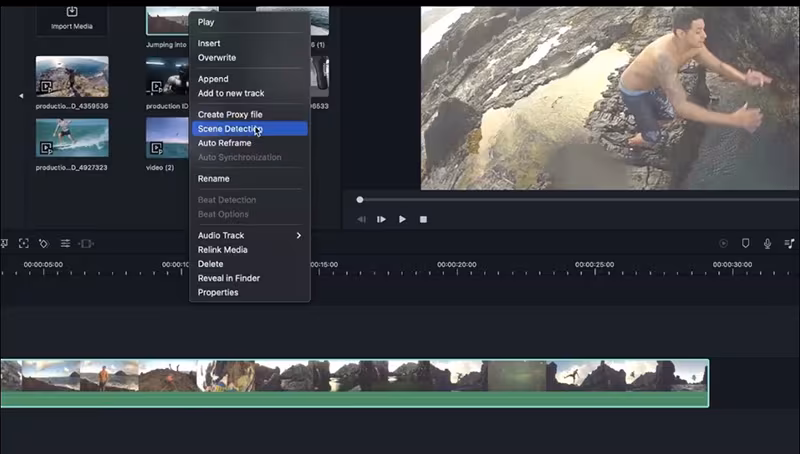
Task: Click add-to-project badge on video (2) thumbnail
Action: [x=157, y=148]
